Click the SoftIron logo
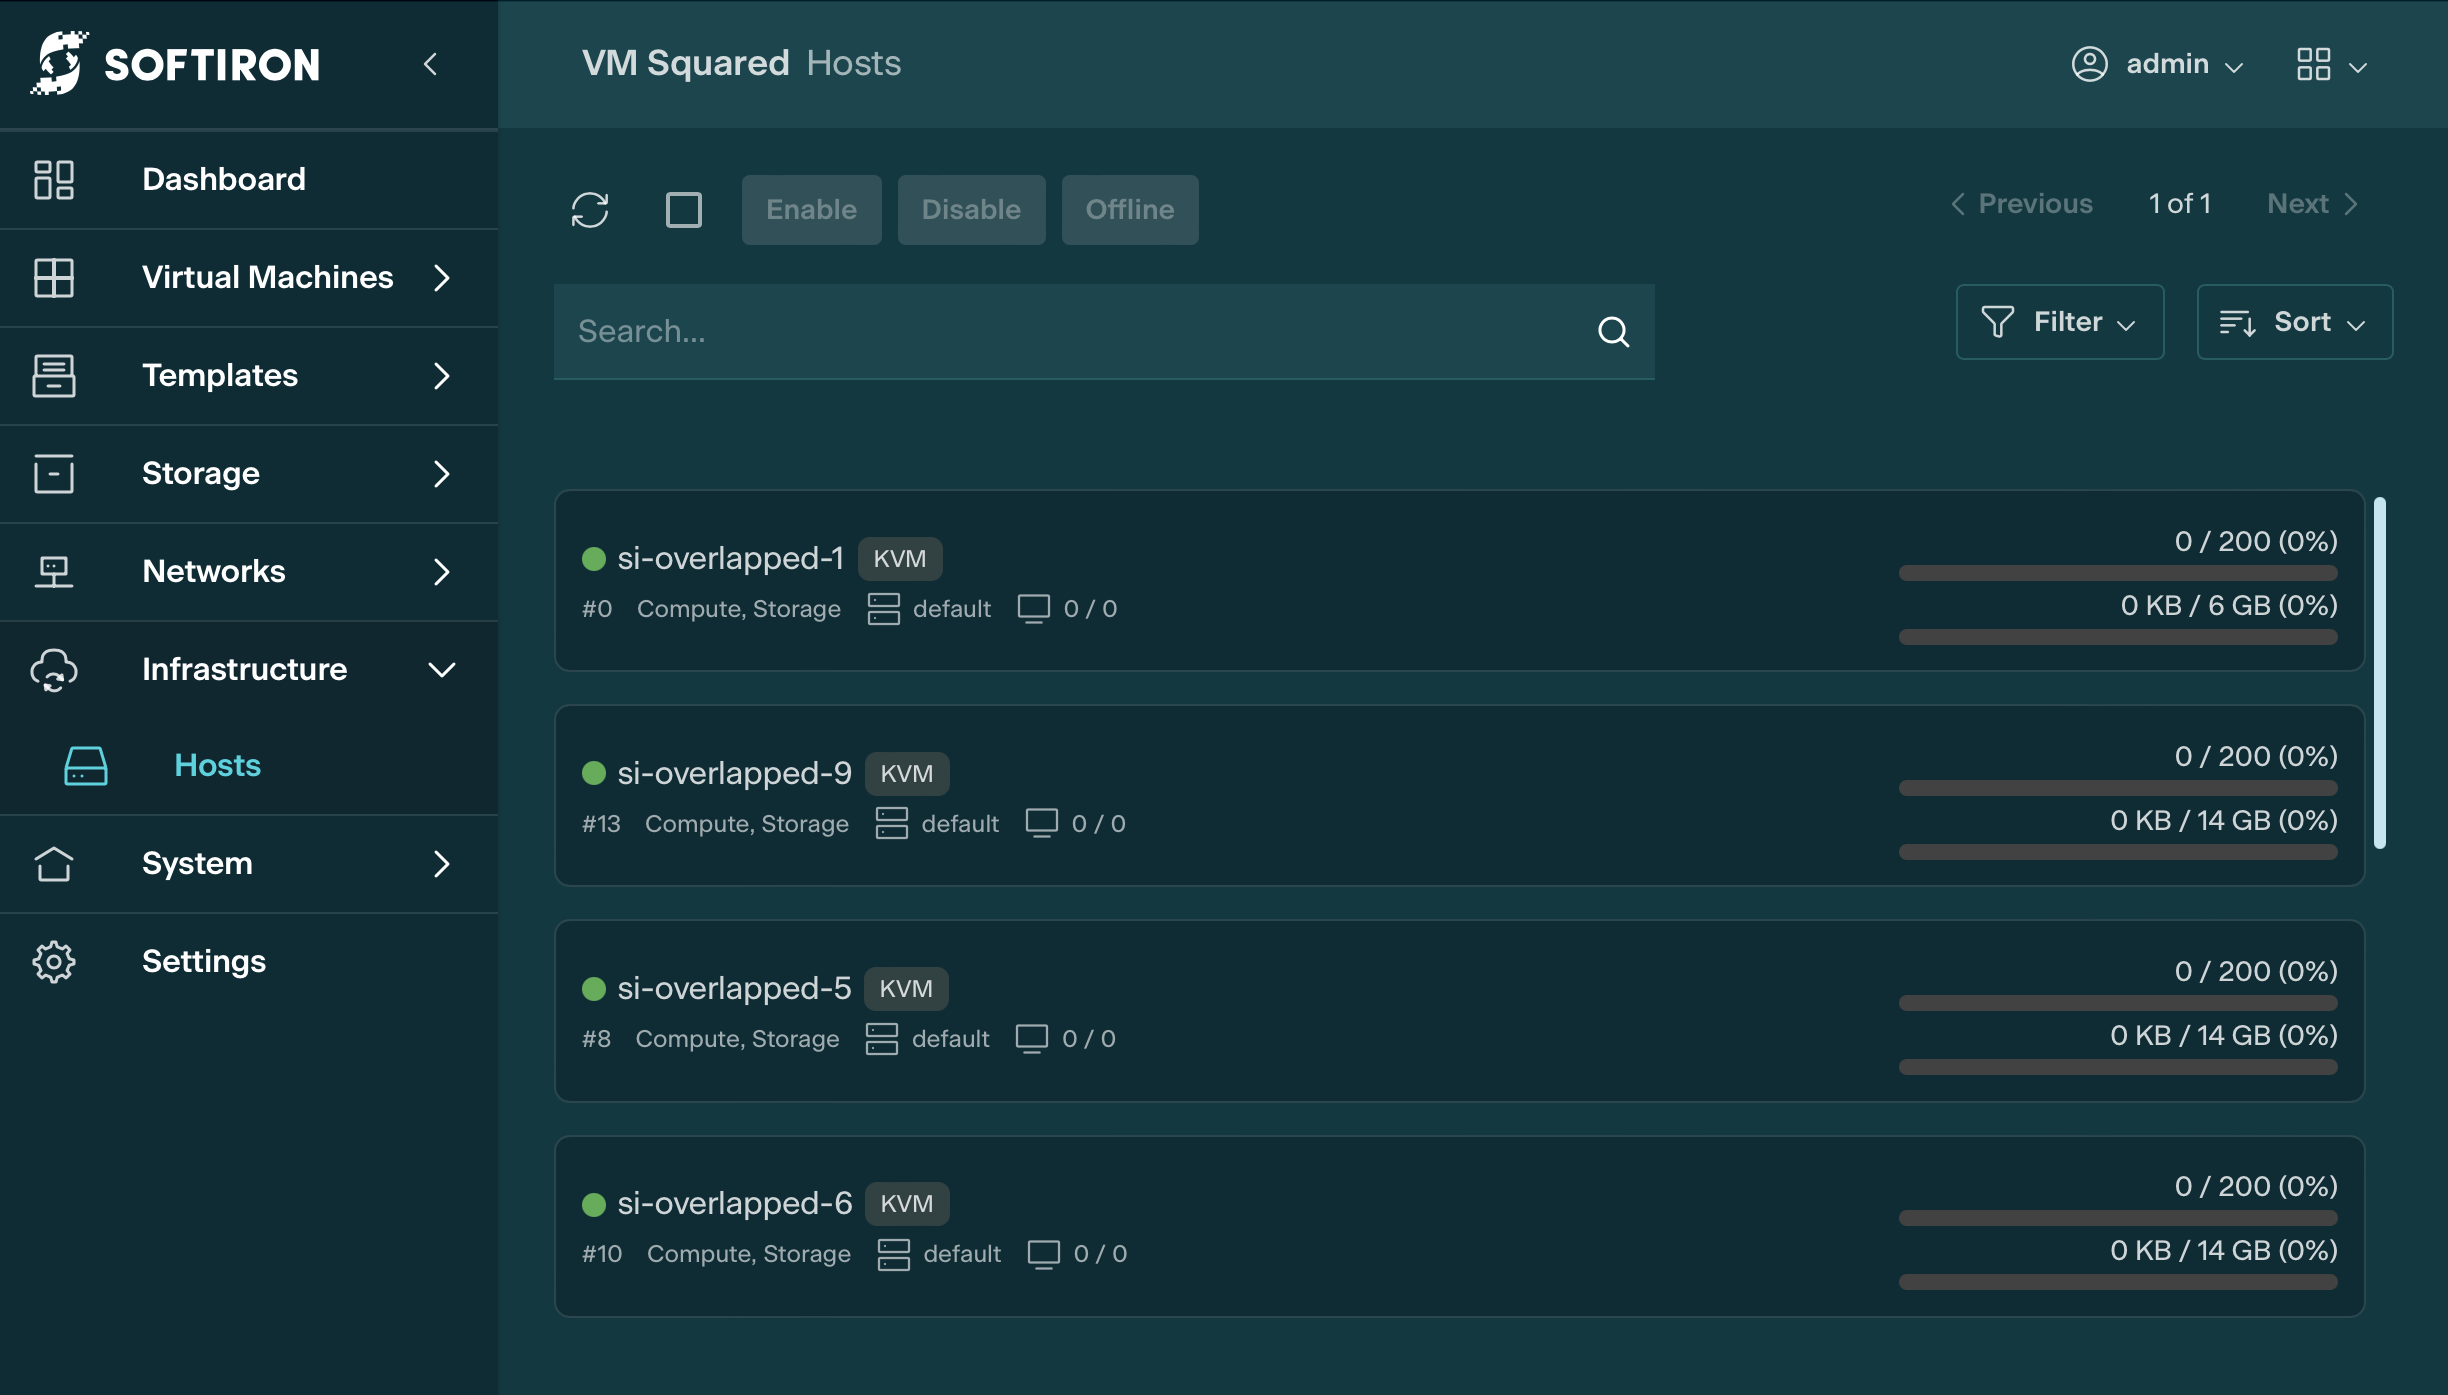 coord(177,64)
